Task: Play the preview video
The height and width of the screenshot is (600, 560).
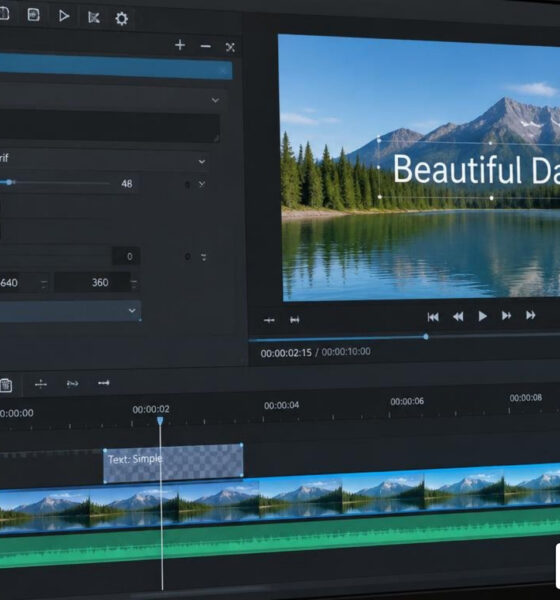Action: pos(482,316)
